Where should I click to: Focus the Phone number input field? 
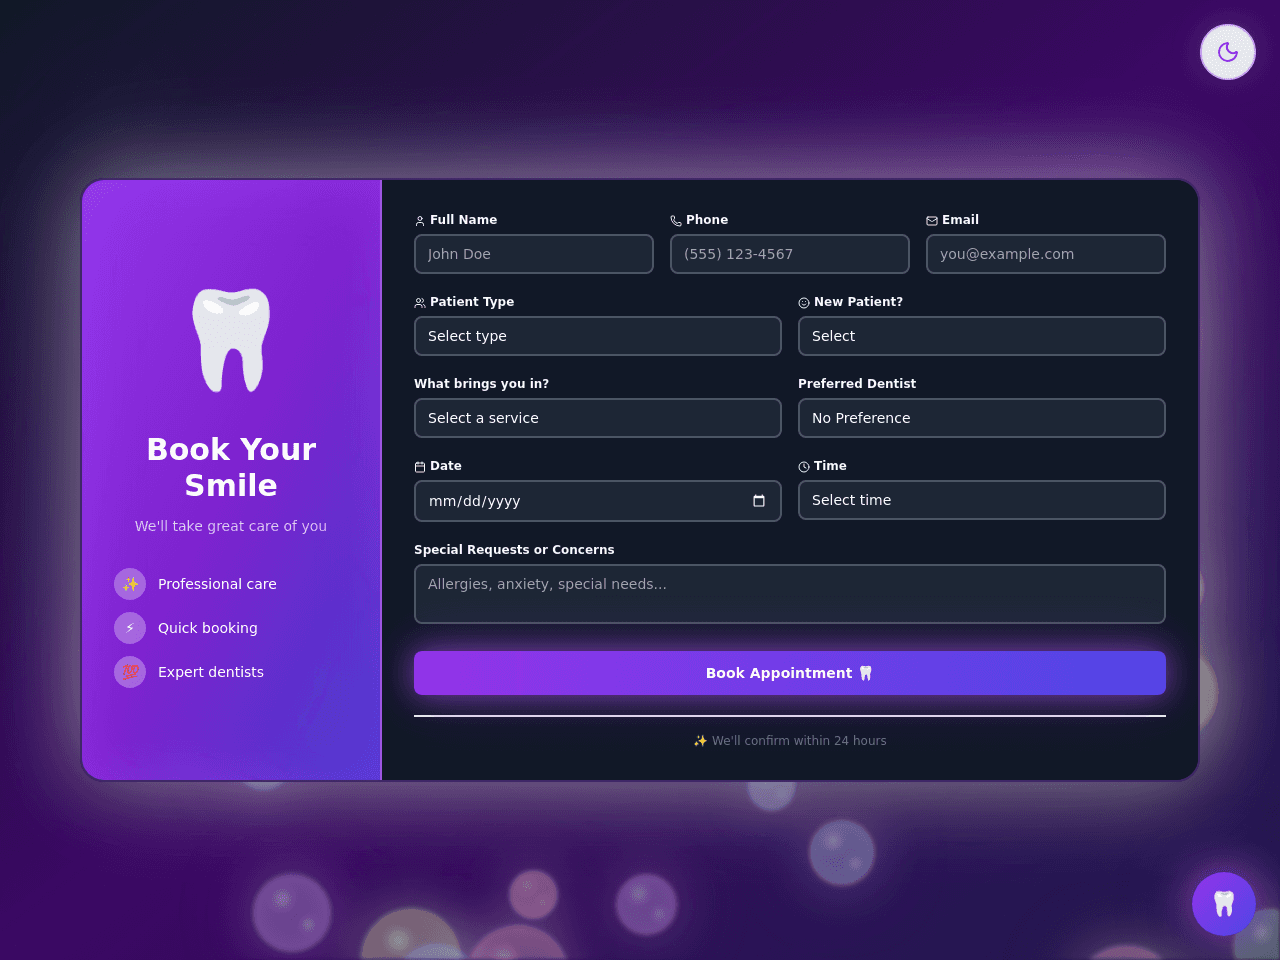tap(790, 254)
